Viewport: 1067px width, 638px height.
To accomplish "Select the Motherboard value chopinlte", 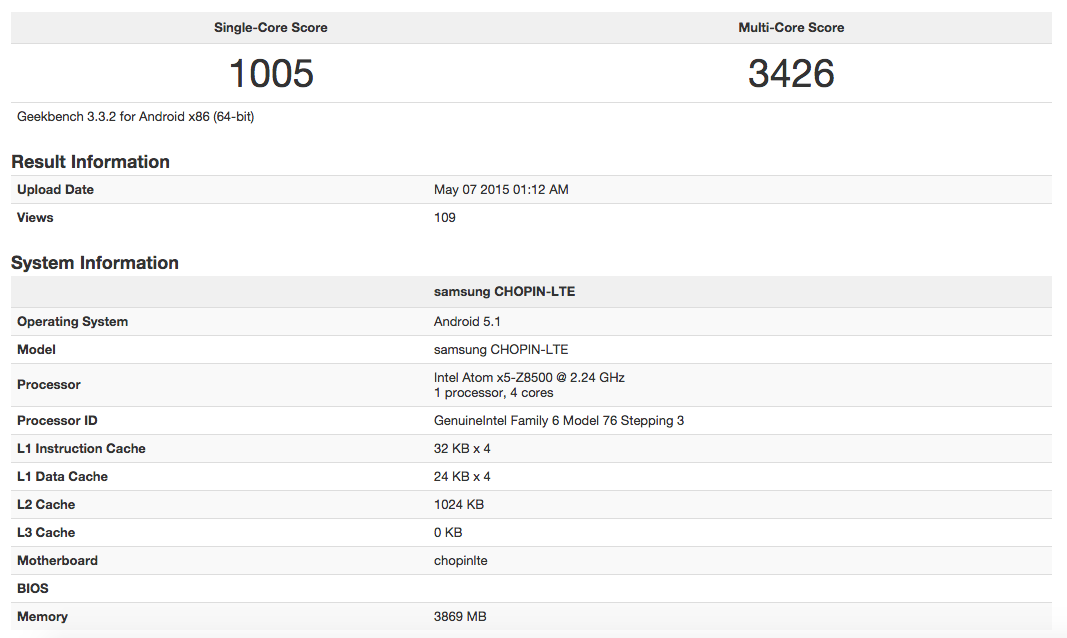I will (461, 561).
